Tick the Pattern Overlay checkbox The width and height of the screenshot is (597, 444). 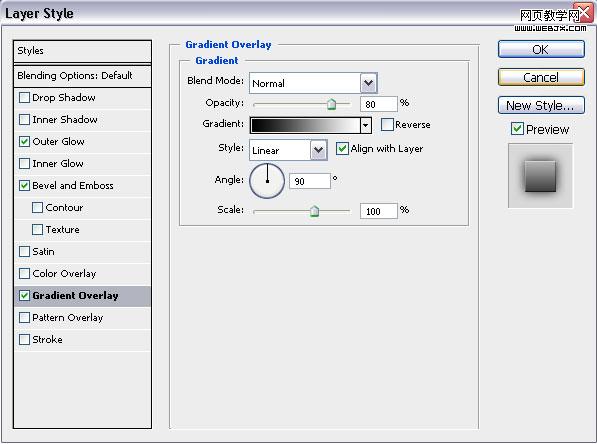(24, 318)
